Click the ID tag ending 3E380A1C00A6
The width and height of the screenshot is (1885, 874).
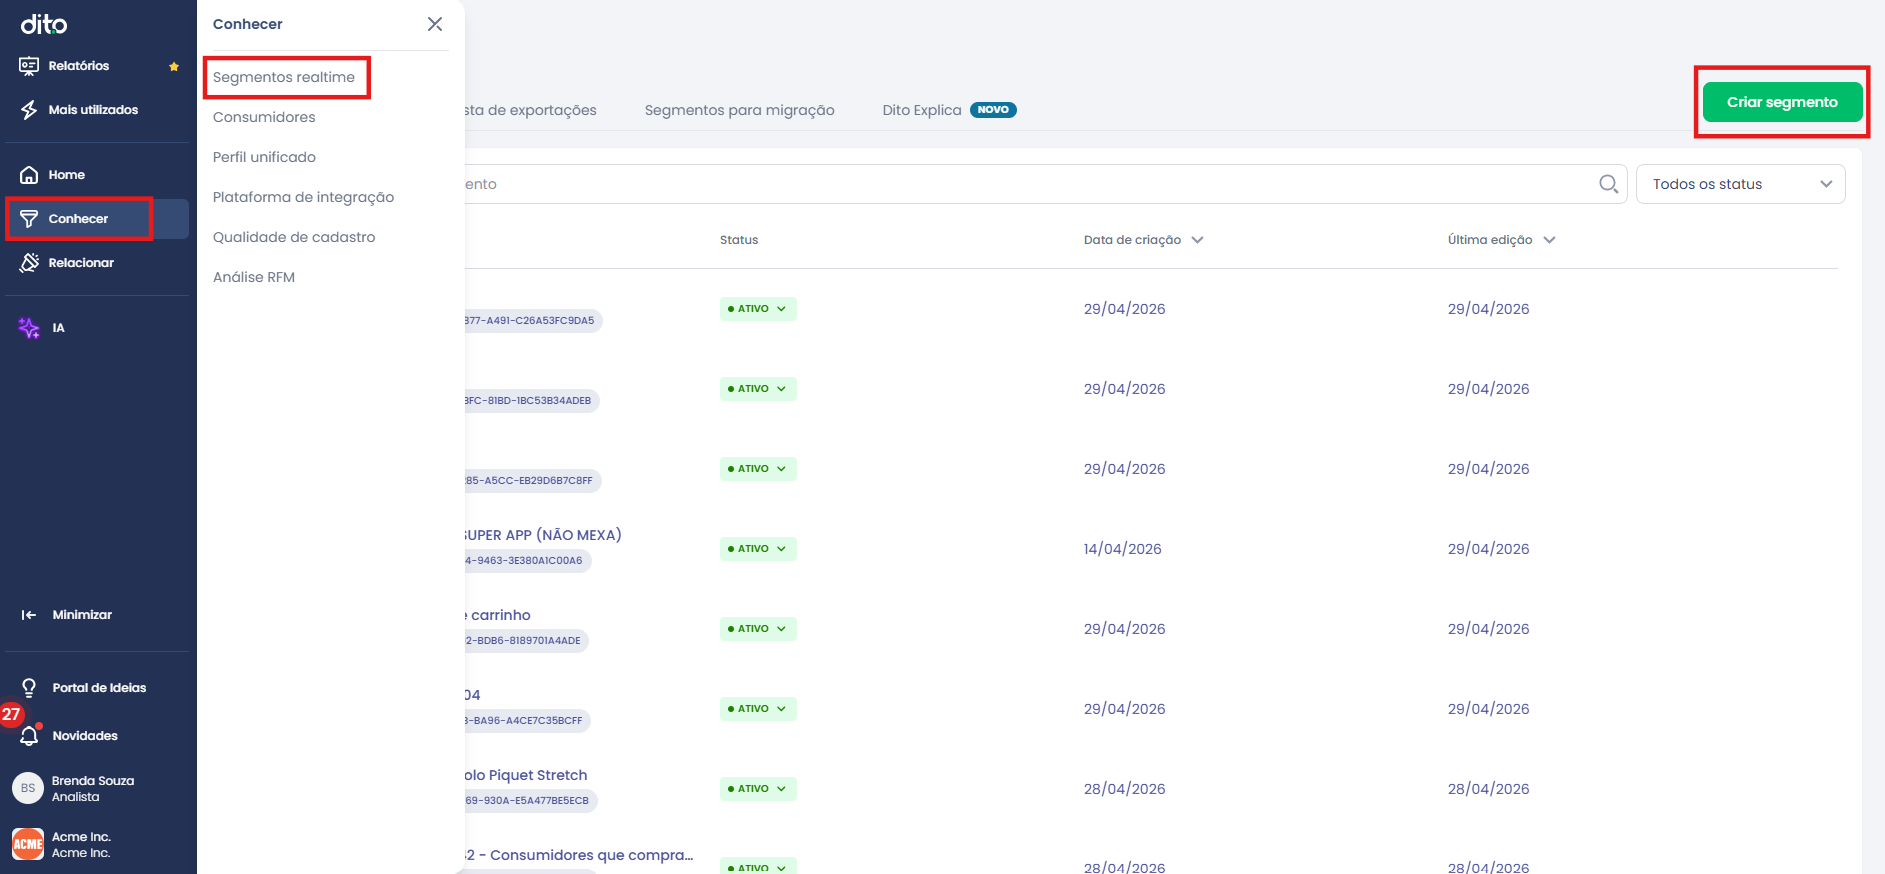tap(527, 561)
